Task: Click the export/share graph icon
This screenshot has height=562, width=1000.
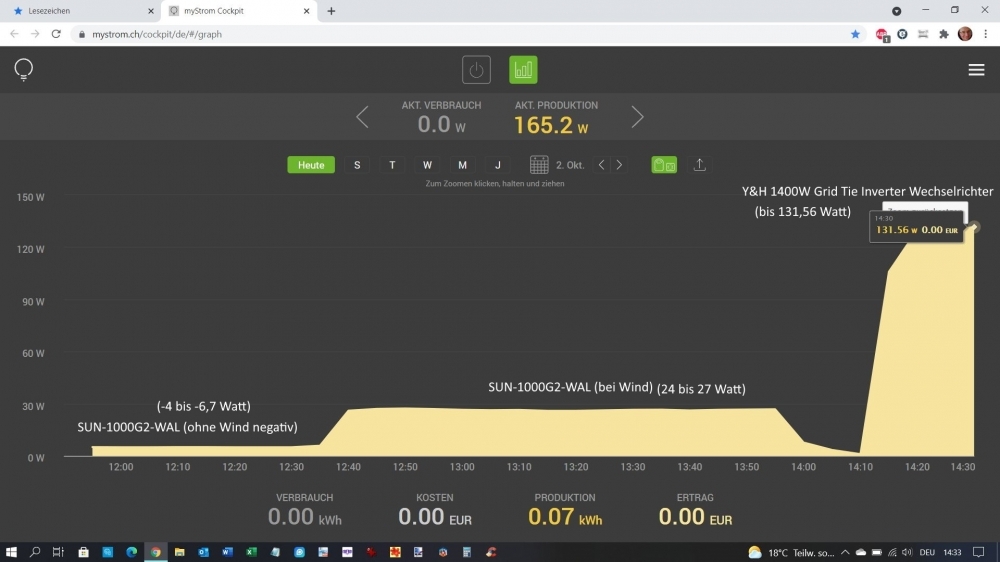Action: click(x=700, y=165)
